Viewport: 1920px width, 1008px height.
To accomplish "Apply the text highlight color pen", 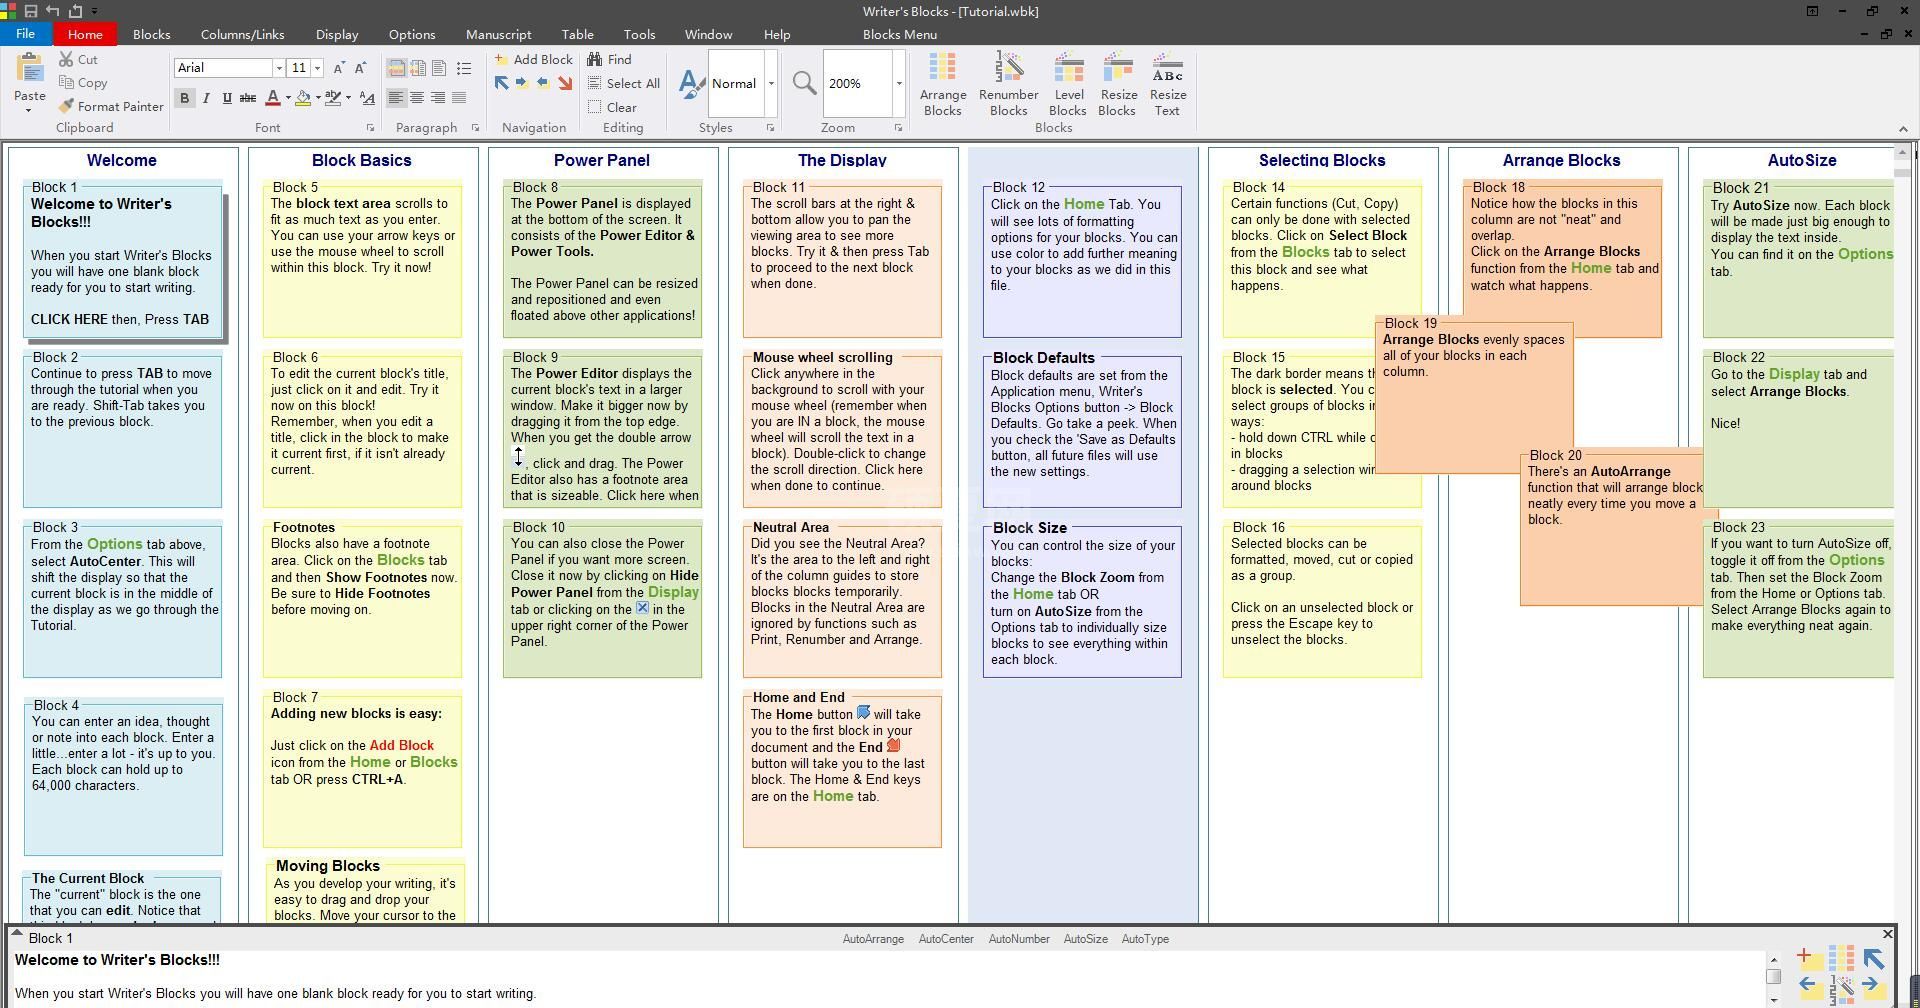I will pyautogui.click(x=333, y=98).
